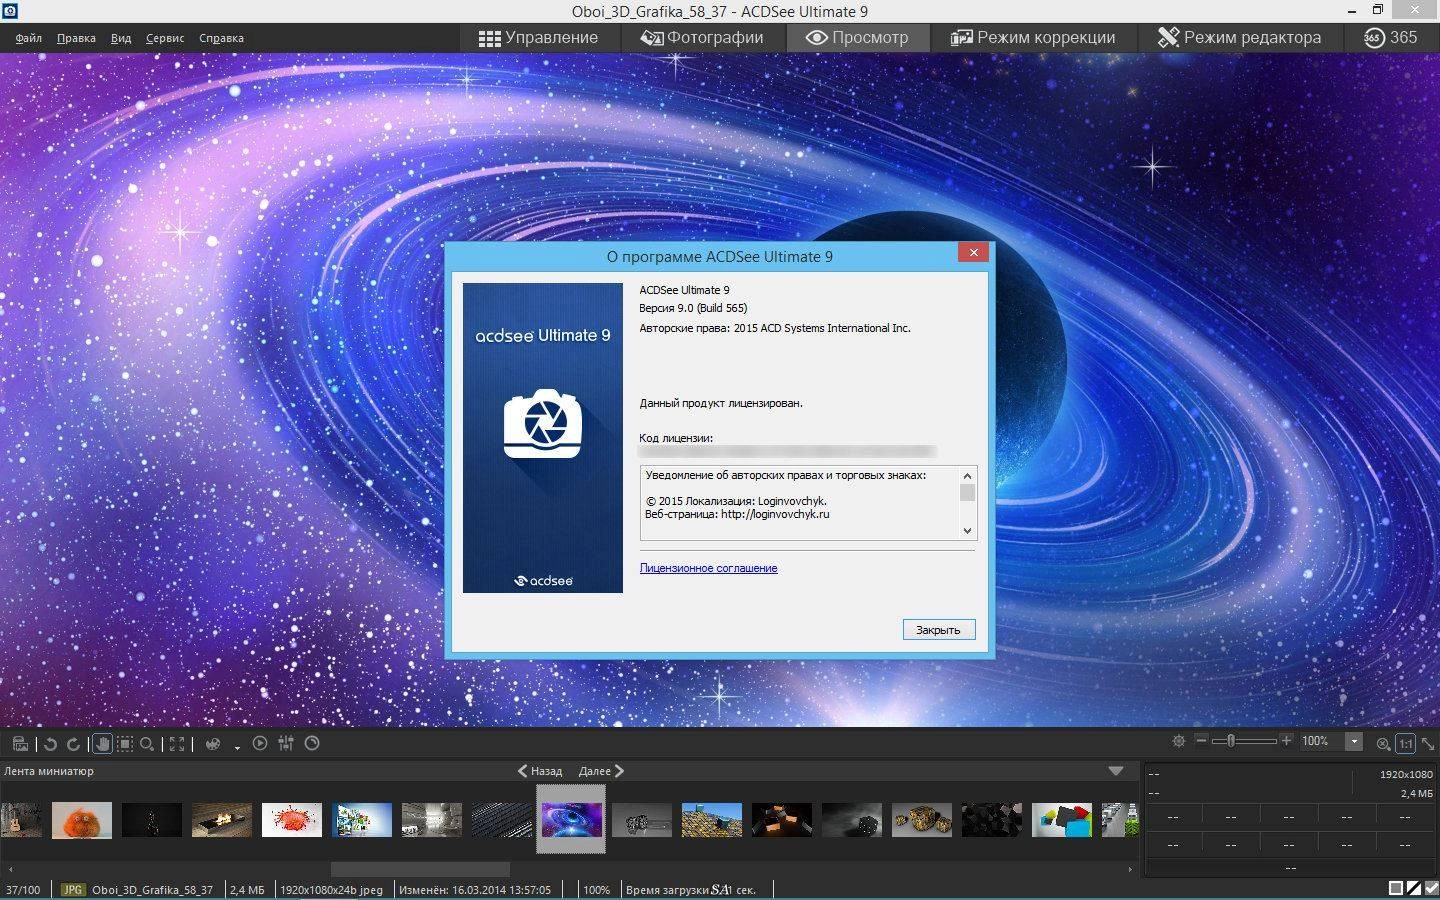The image size is (1440, 900).
Task: Click the circular timer icon in toolbar
Action: [312, 743]
